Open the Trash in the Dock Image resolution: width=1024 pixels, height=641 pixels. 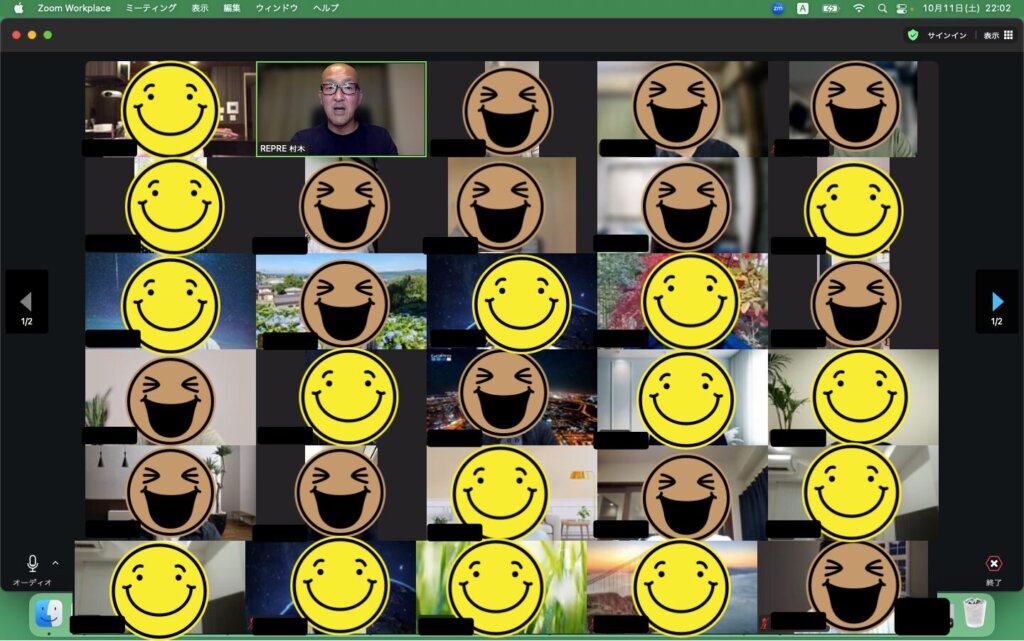tap(974, 612)
